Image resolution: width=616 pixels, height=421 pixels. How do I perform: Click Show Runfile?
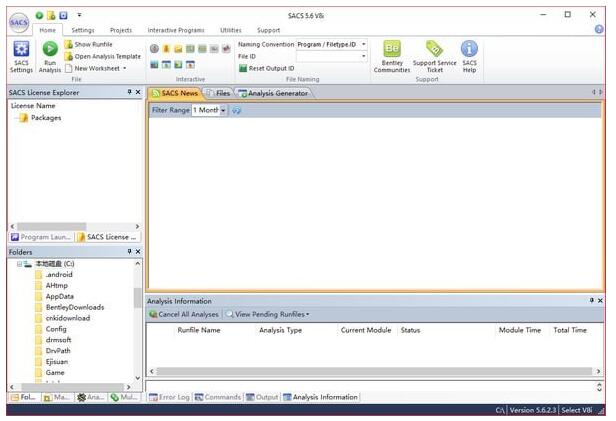tap(89, 44)
